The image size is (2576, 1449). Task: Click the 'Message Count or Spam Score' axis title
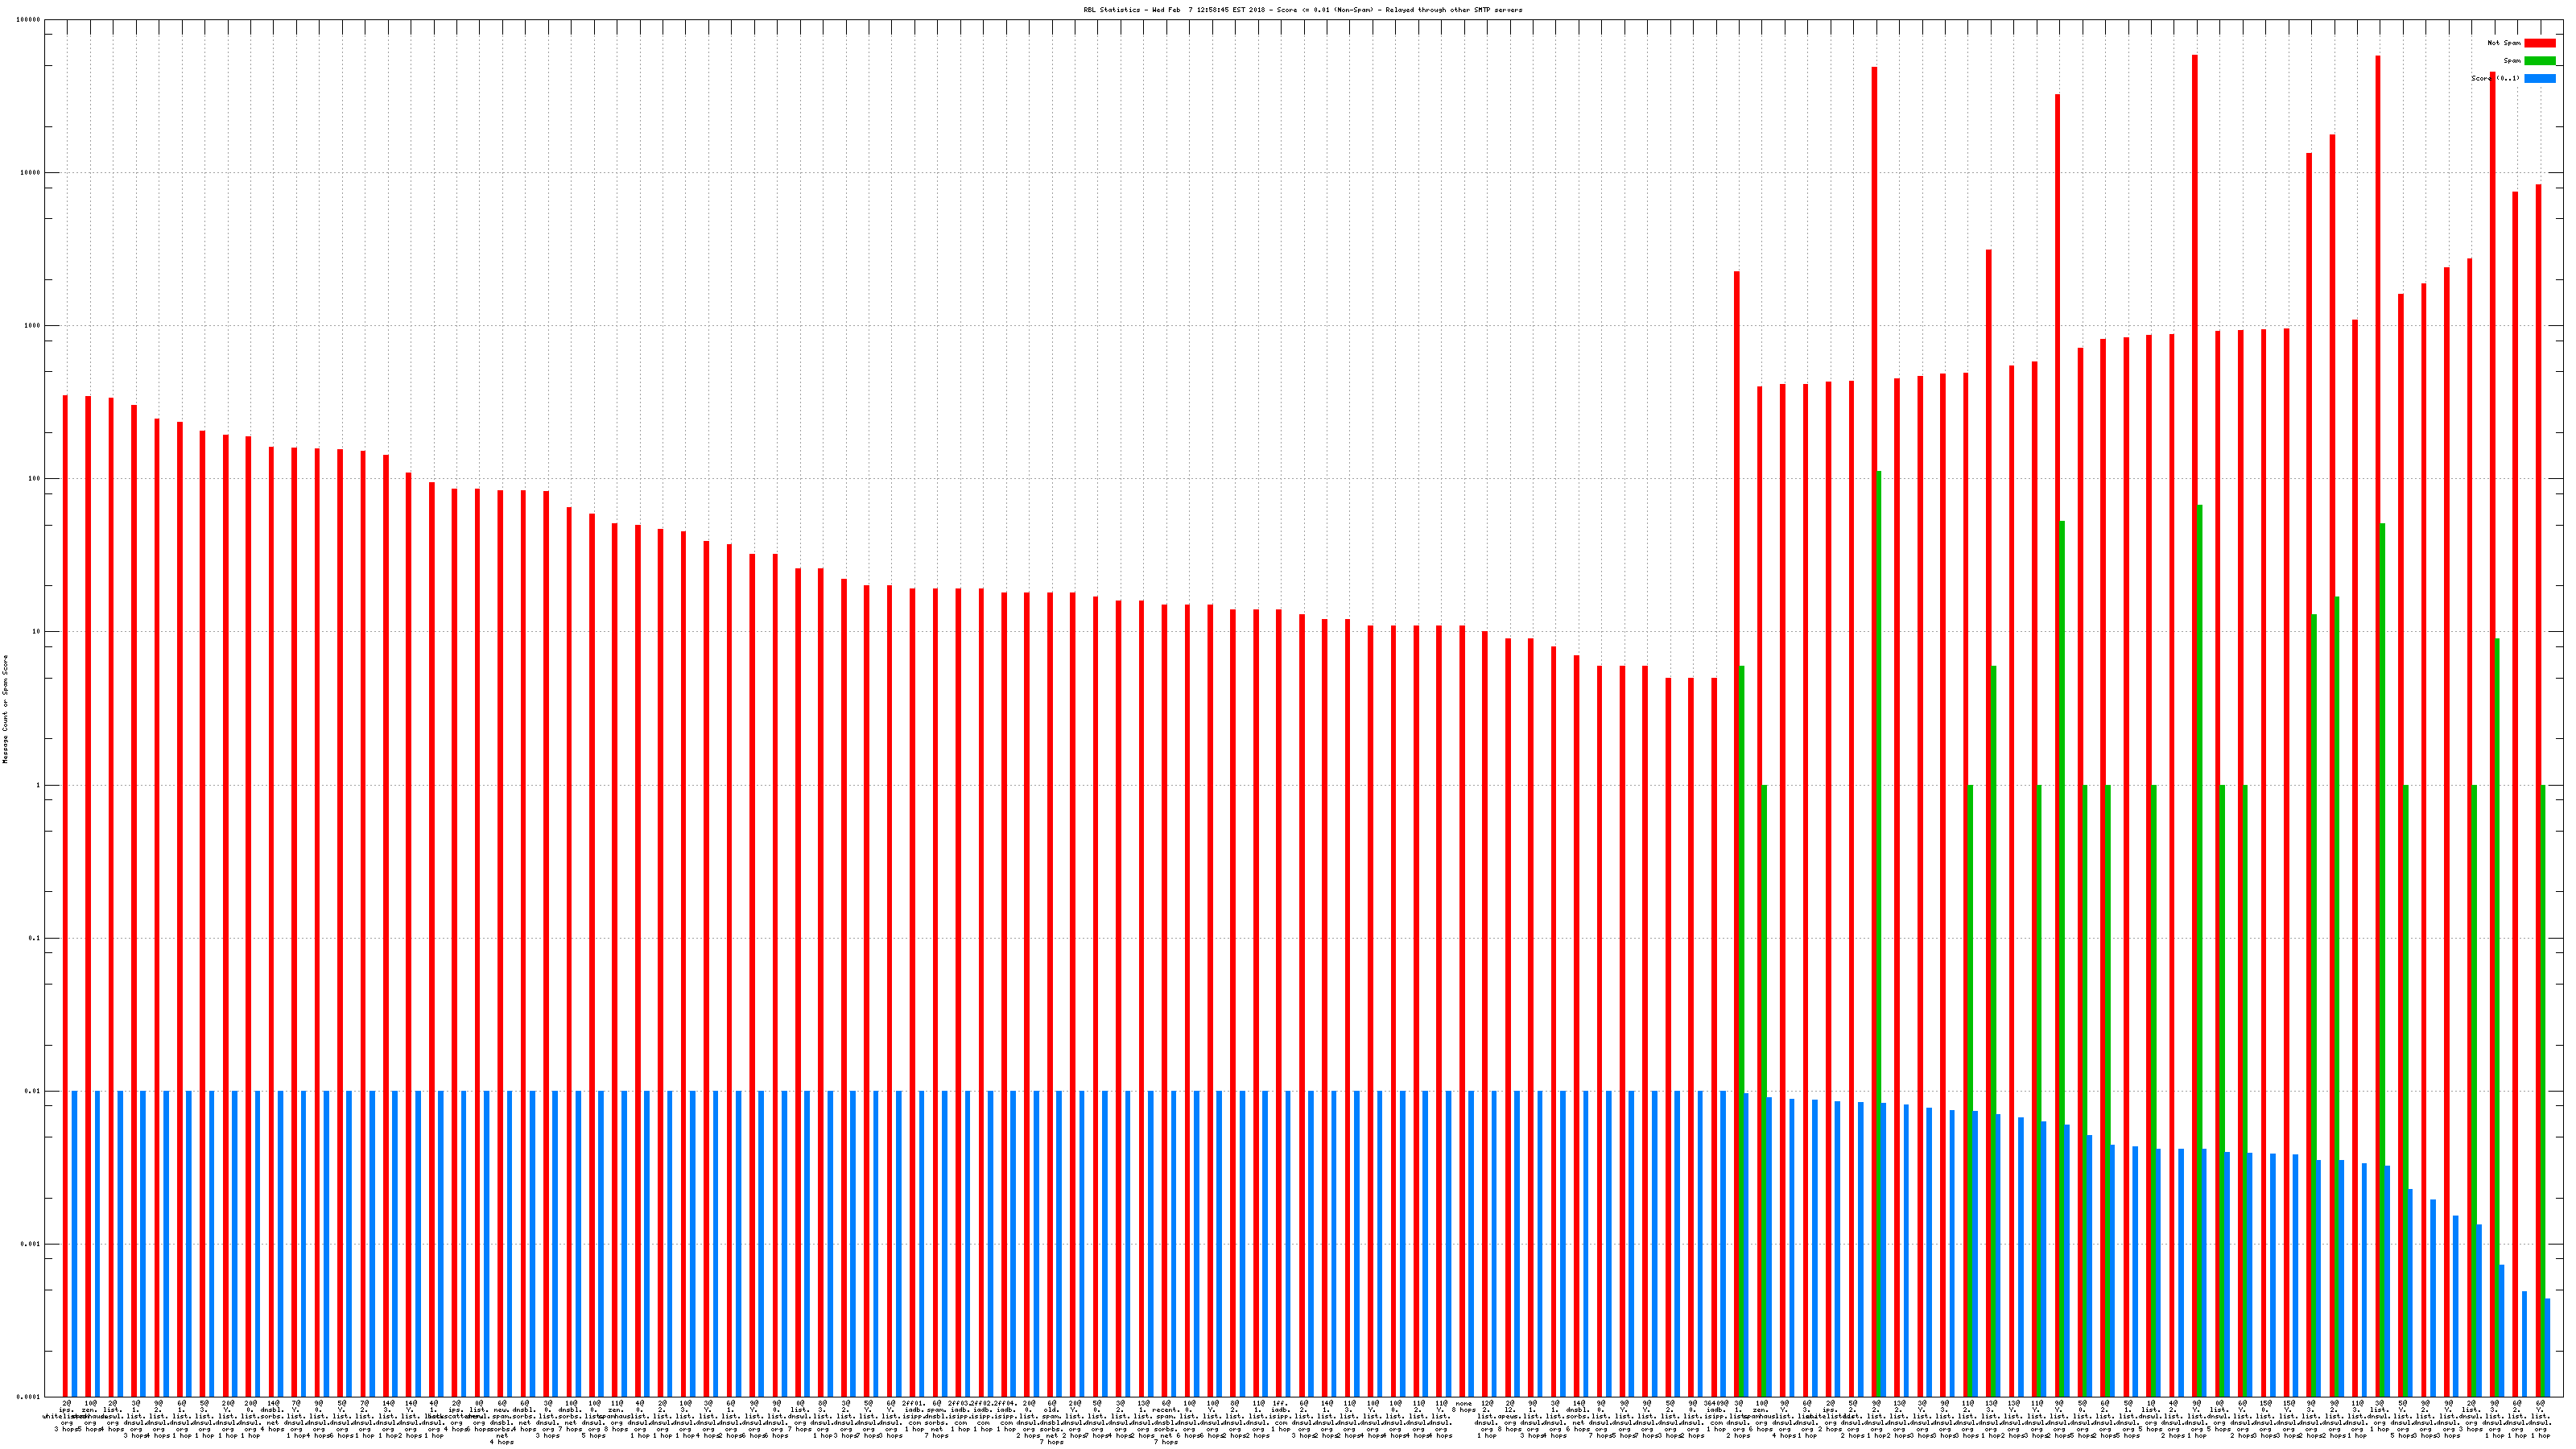click(x=5, y=709)
